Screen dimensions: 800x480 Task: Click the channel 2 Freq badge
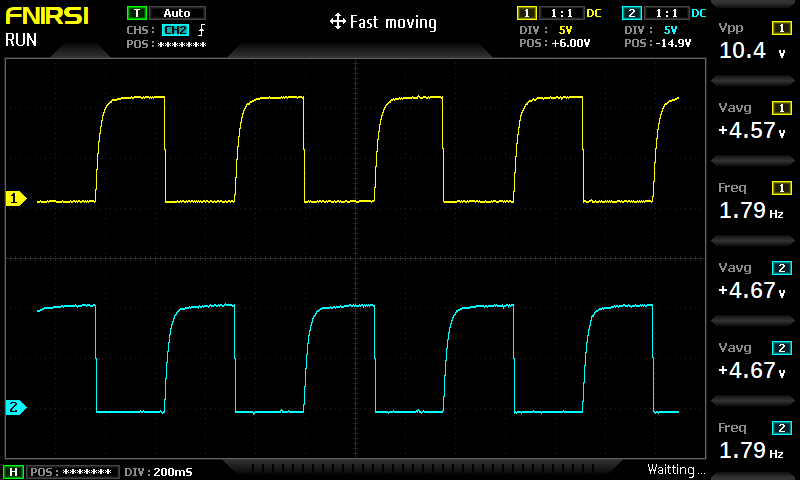point(782,428)
